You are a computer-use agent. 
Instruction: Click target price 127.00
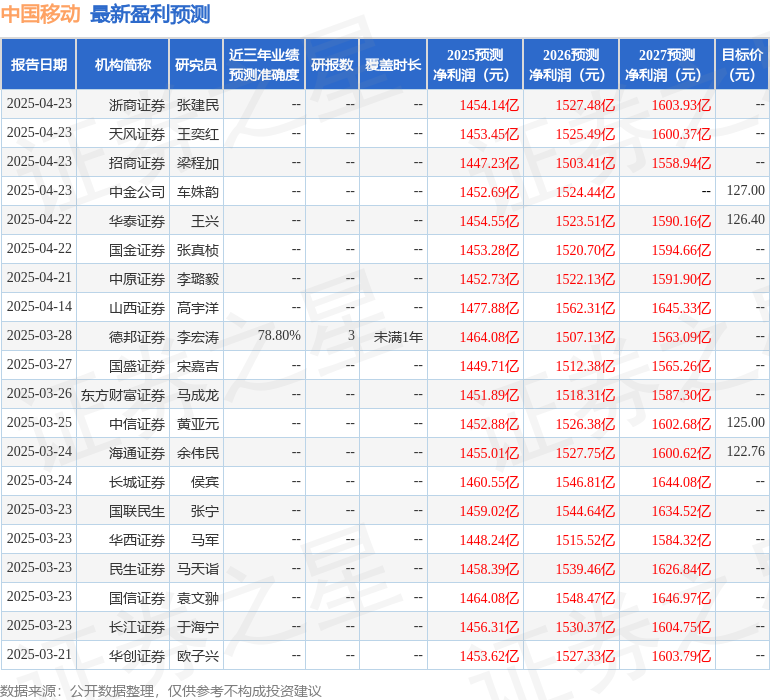pyautogui.click(x=745, y=190)
